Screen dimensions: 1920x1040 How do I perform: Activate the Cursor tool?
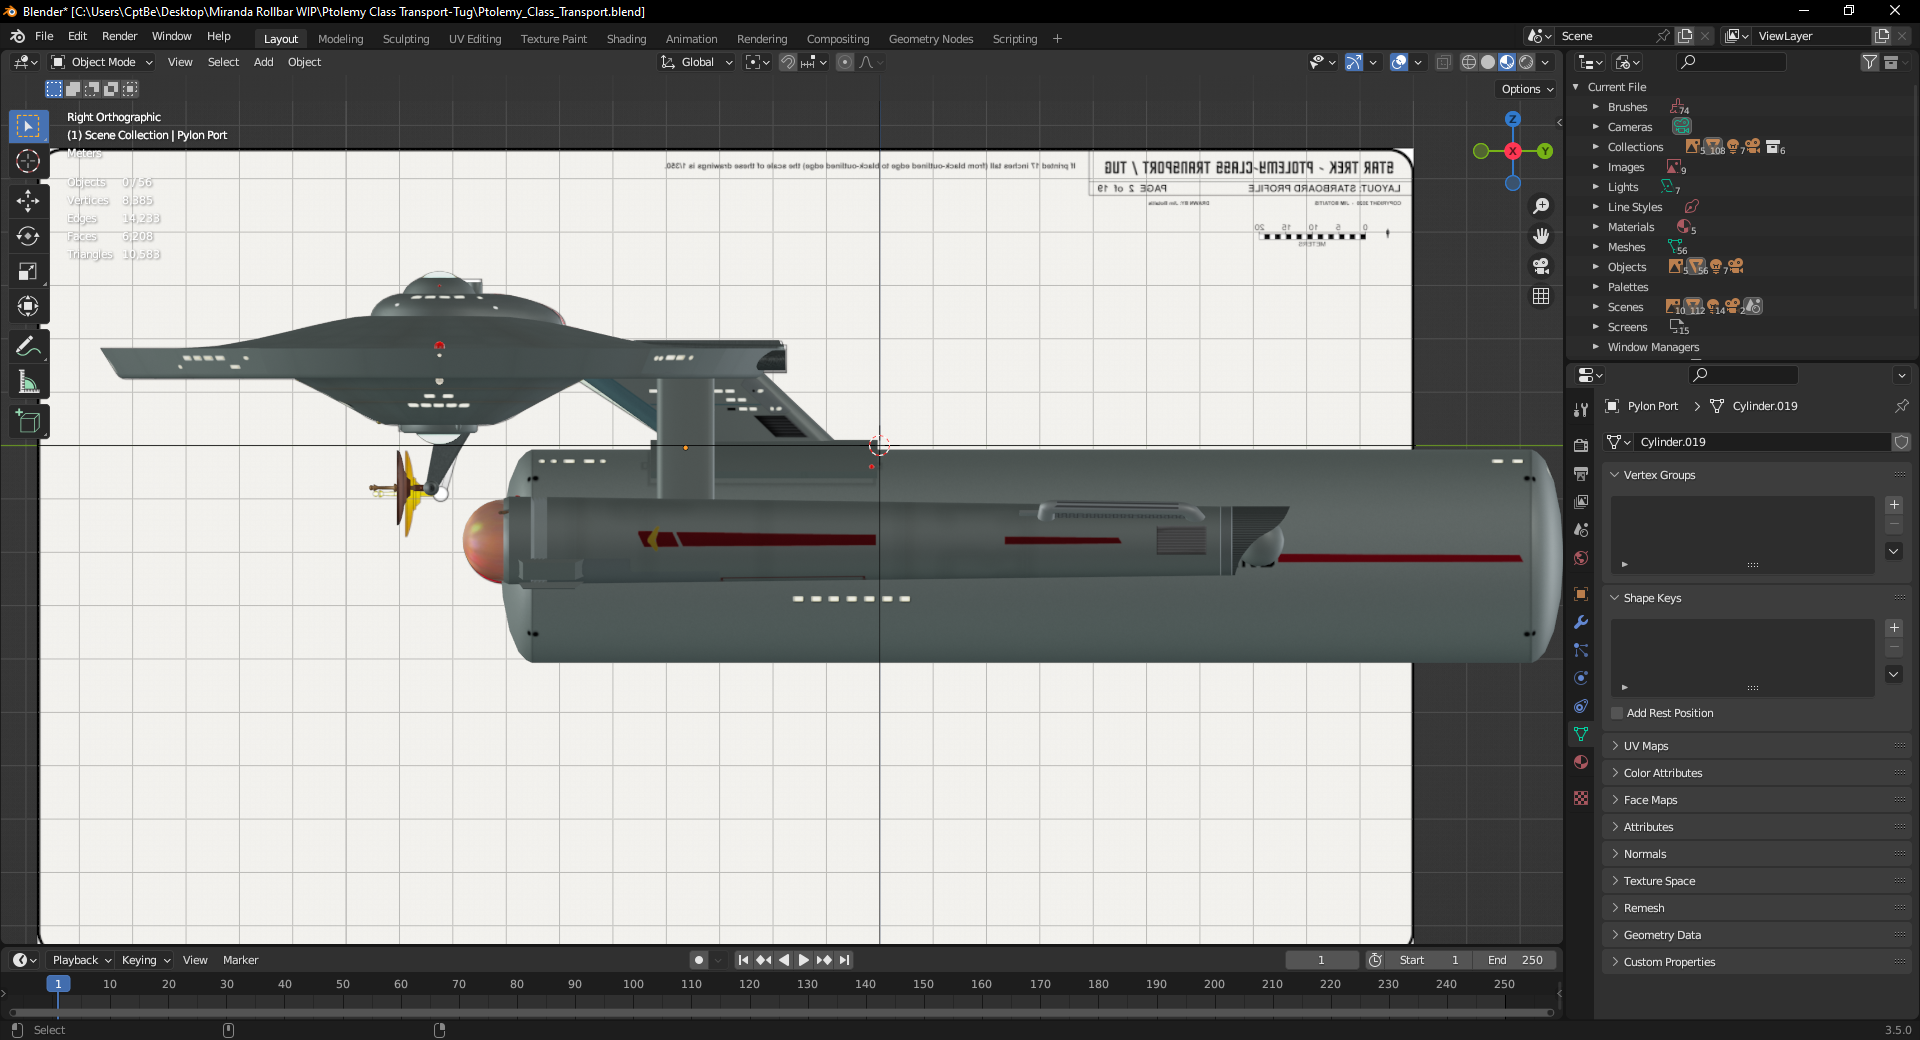coord(28,161)
